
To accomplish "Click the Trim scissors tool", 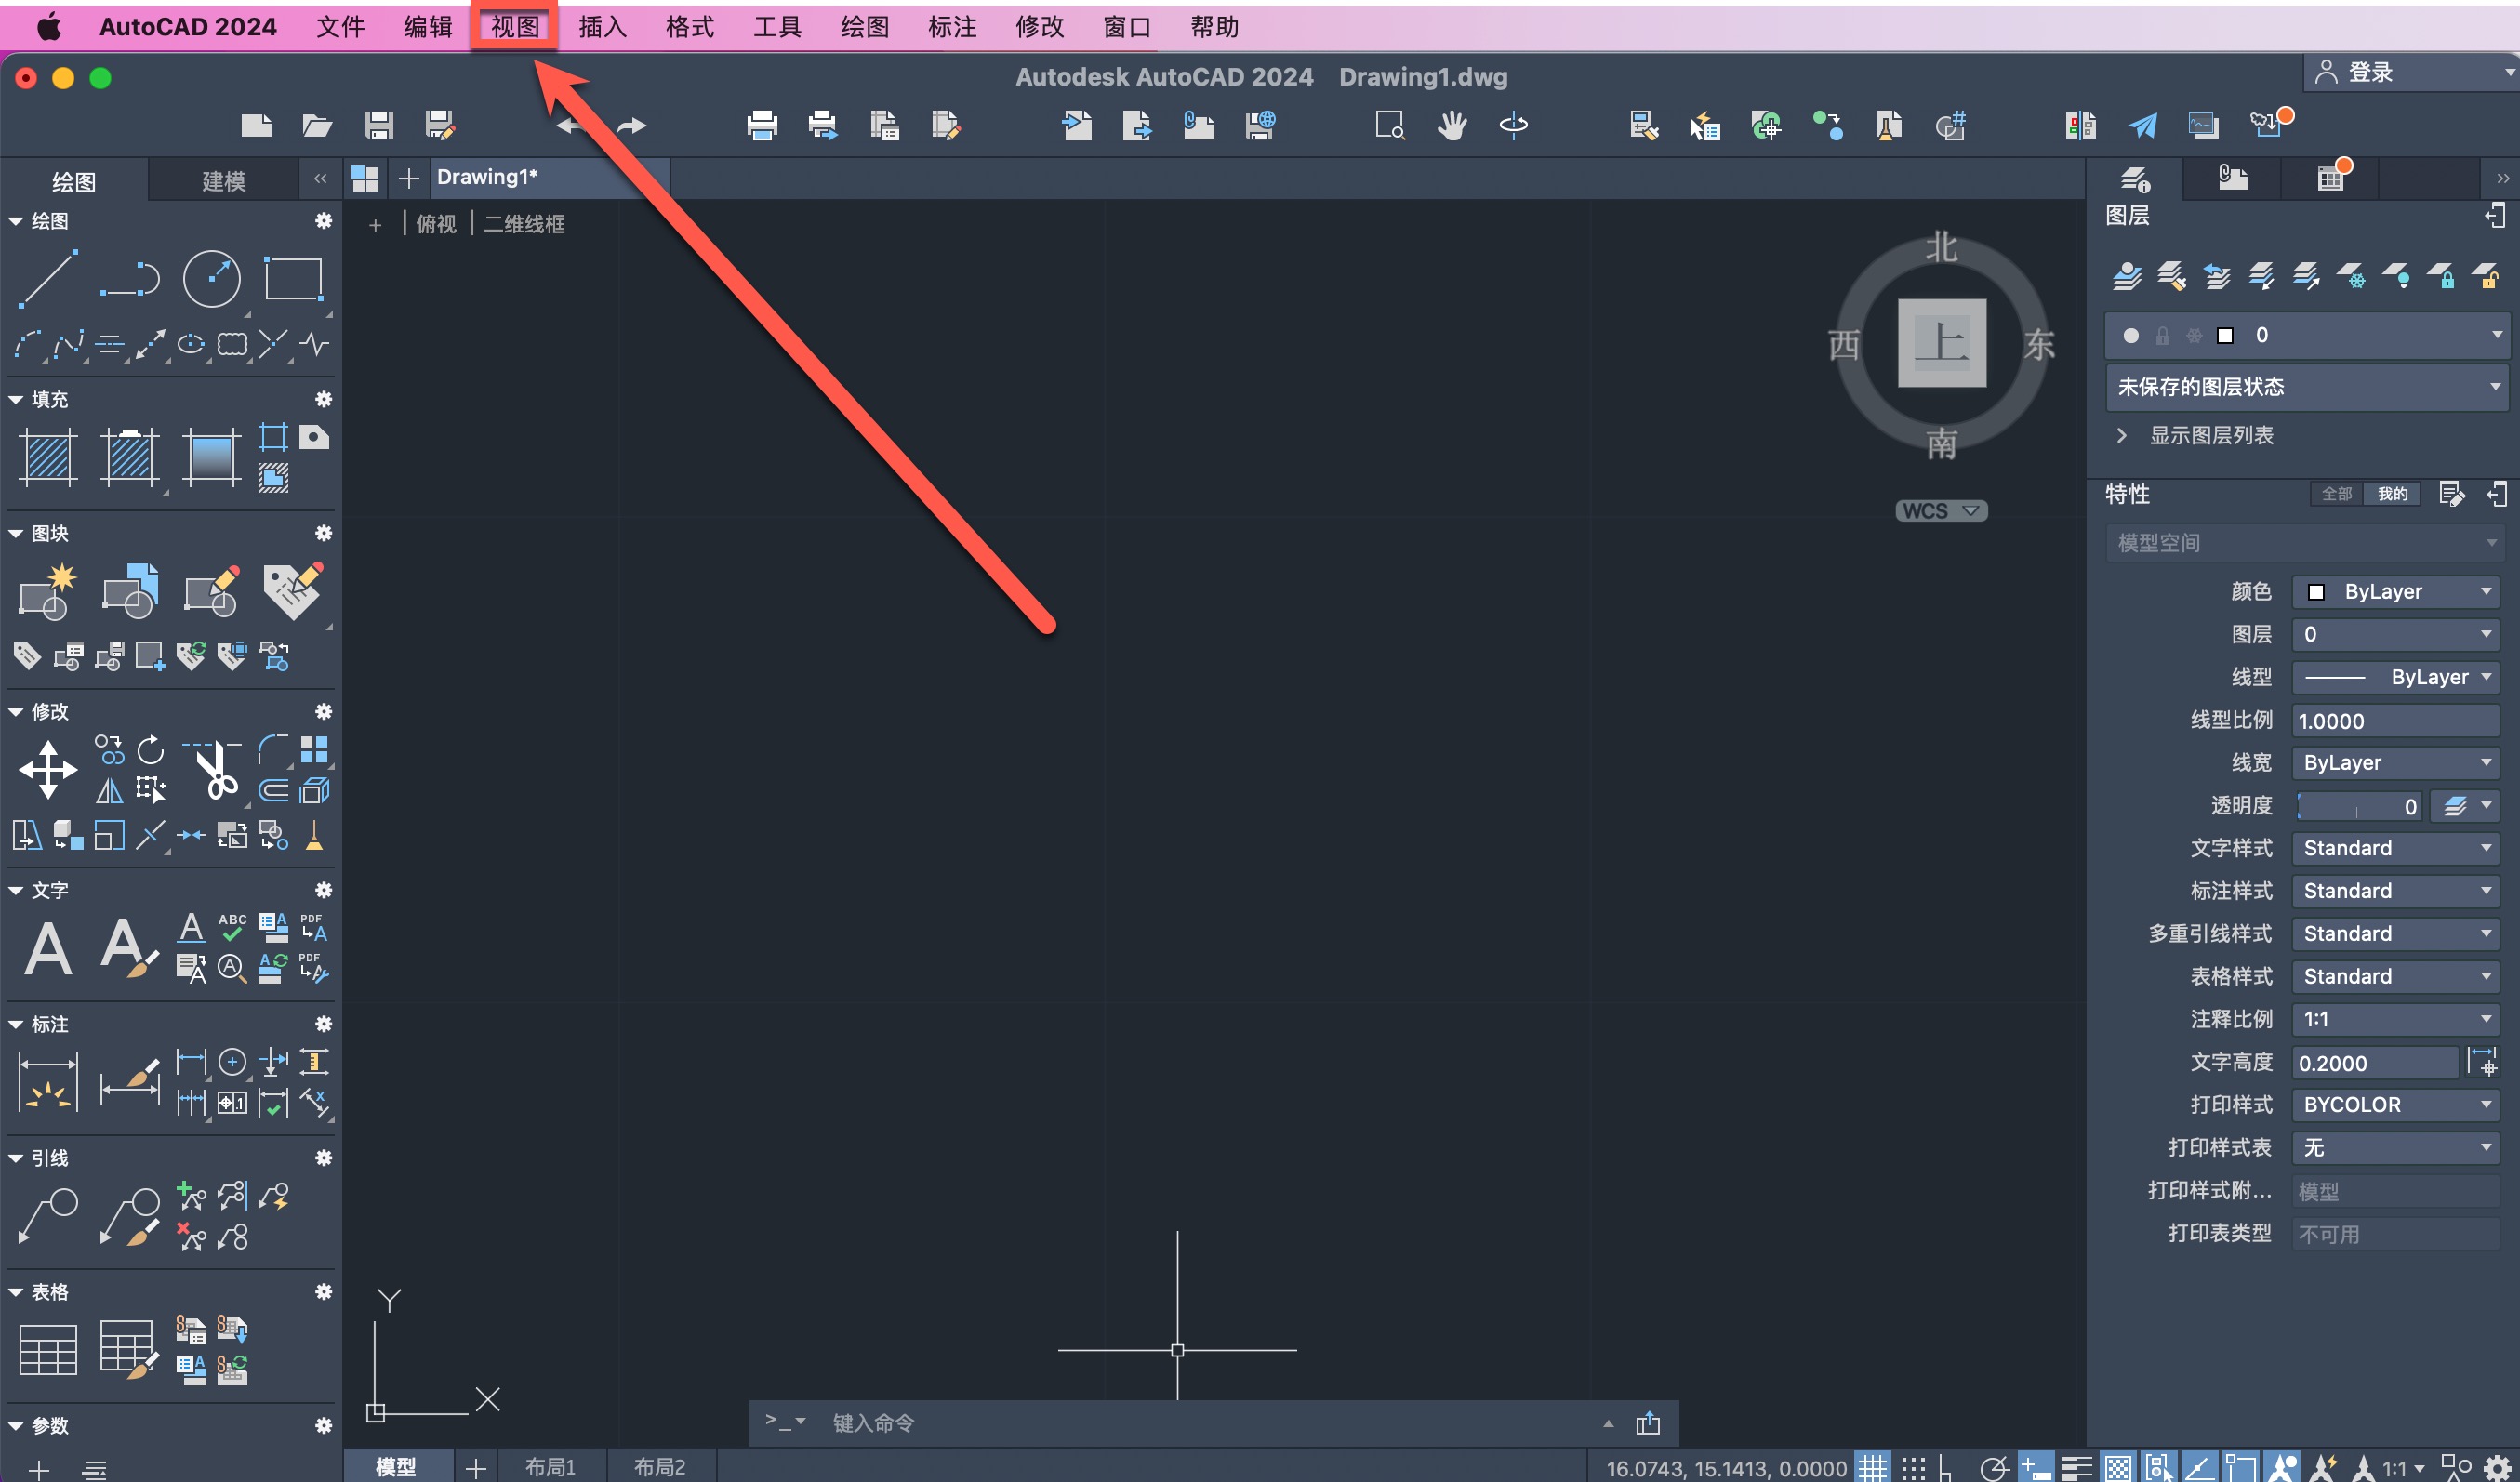I will click(x=214, y=771).
